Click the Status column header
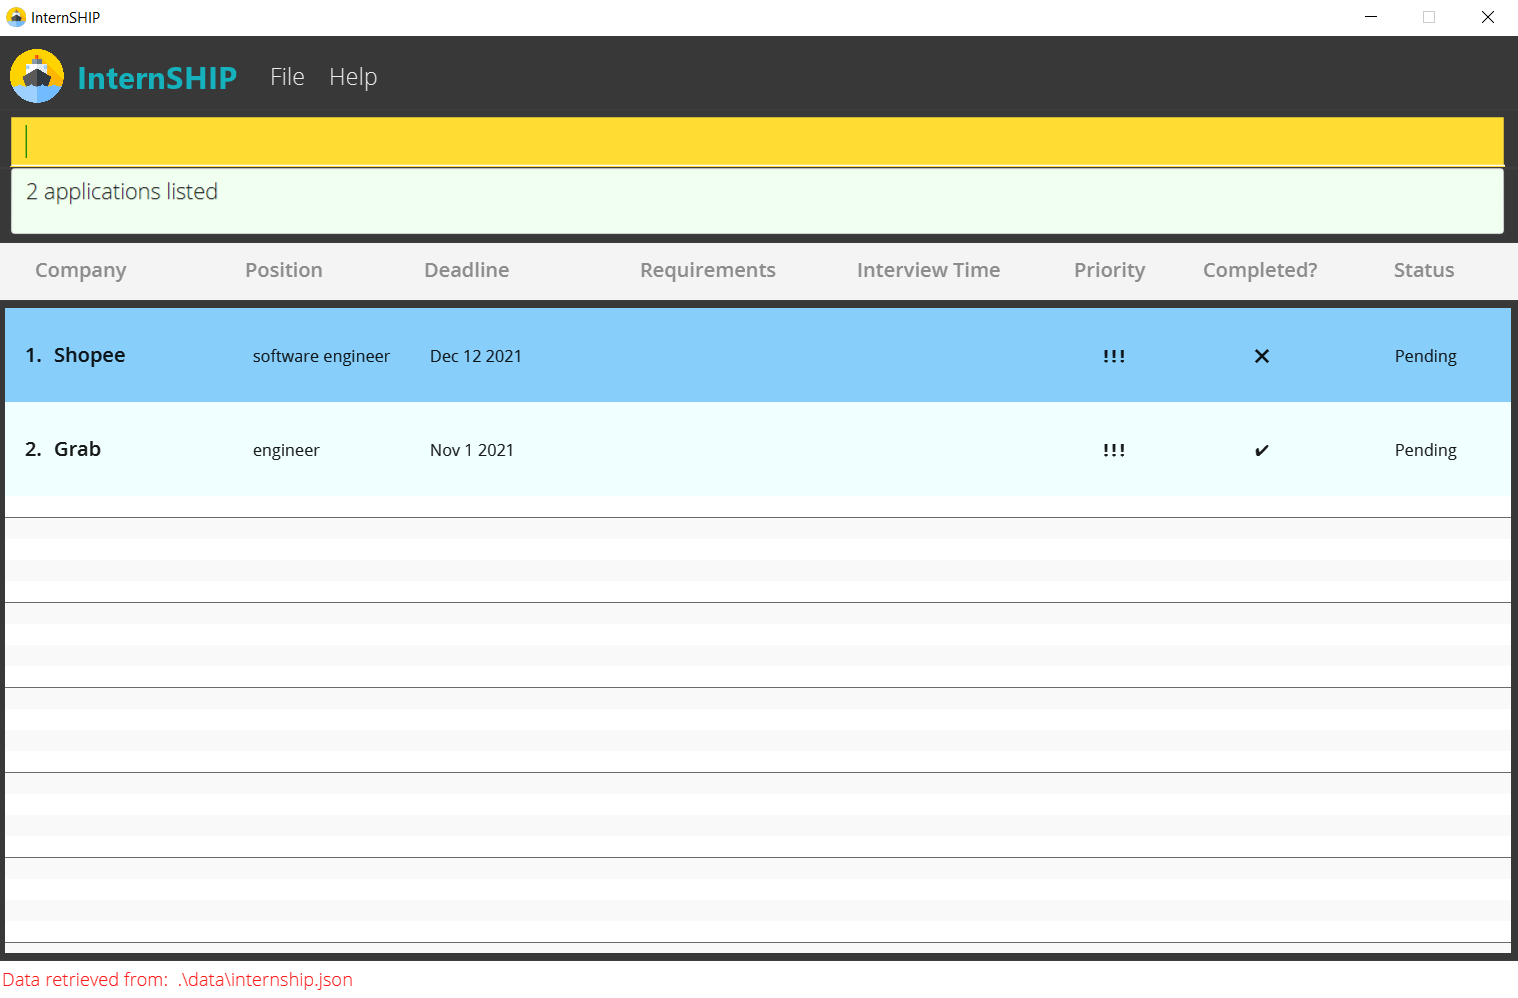This screenshot has height=998, width=1518. (1424, 270)
